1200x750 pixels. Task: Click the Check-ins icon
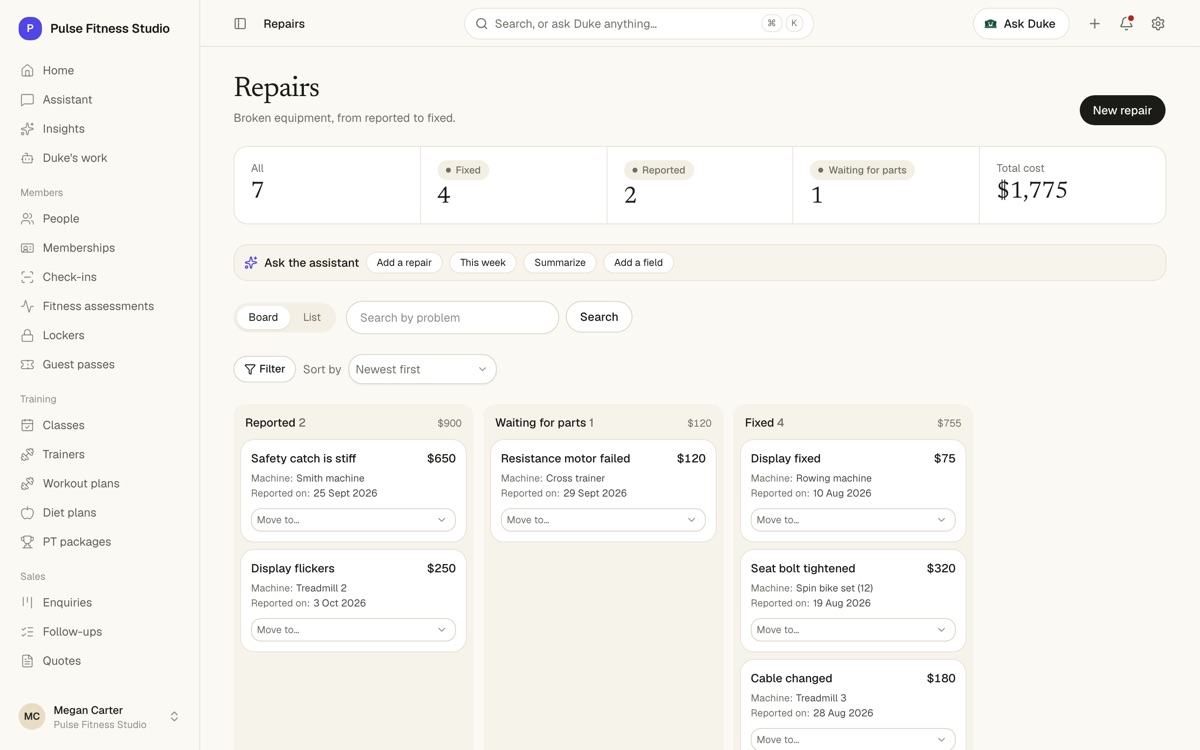click(27, 276)
